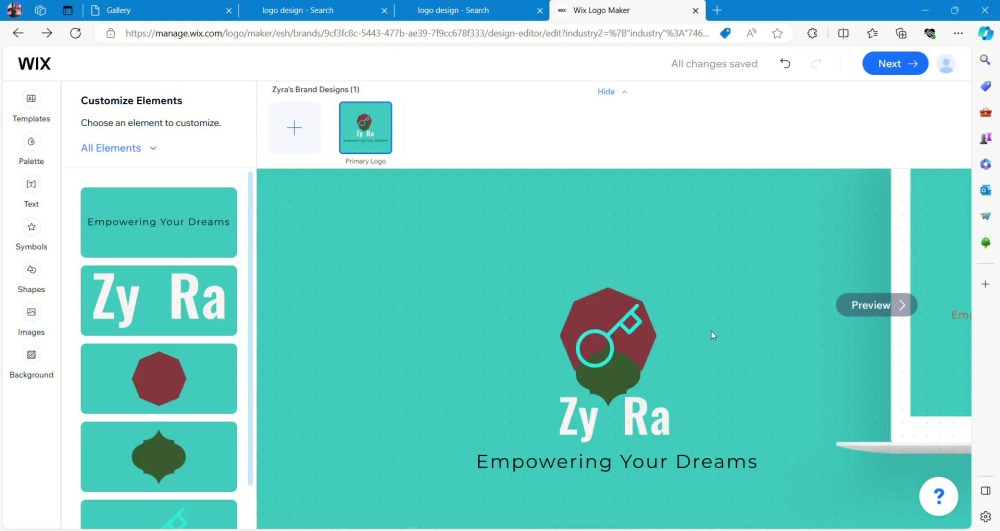Click the browser Forward arrow
The width and height of the screenshot is (1000, 531).
47,33
